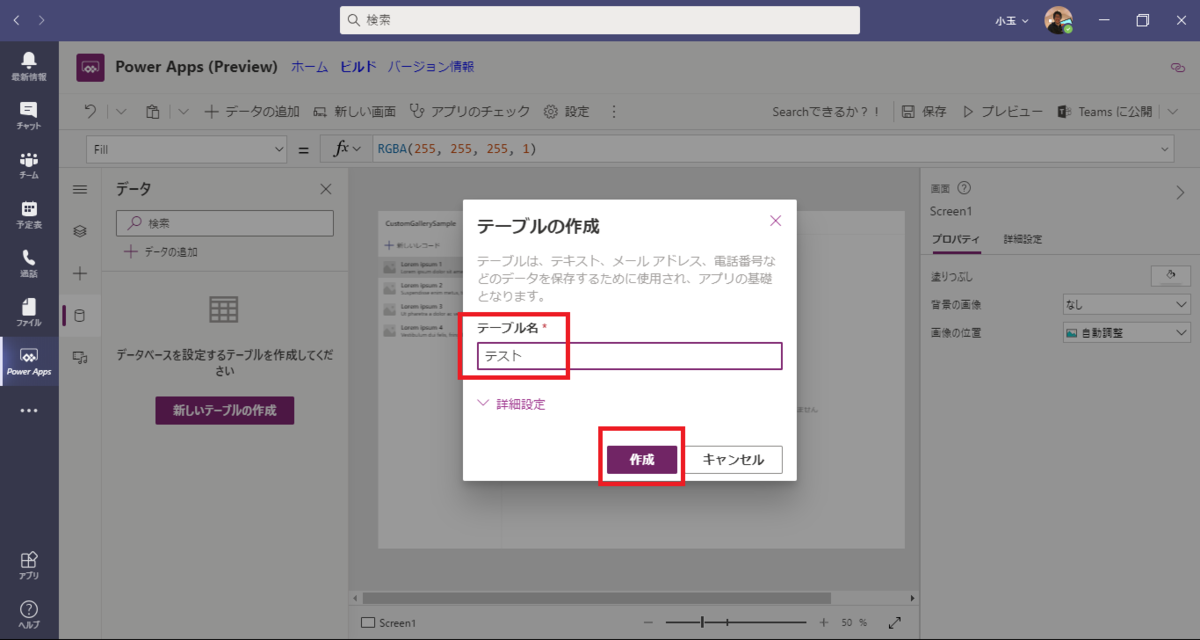This screenshot has height=640, width=1200.
Task: Click the zoom slider handle
Action: click(x=703, y=622)
